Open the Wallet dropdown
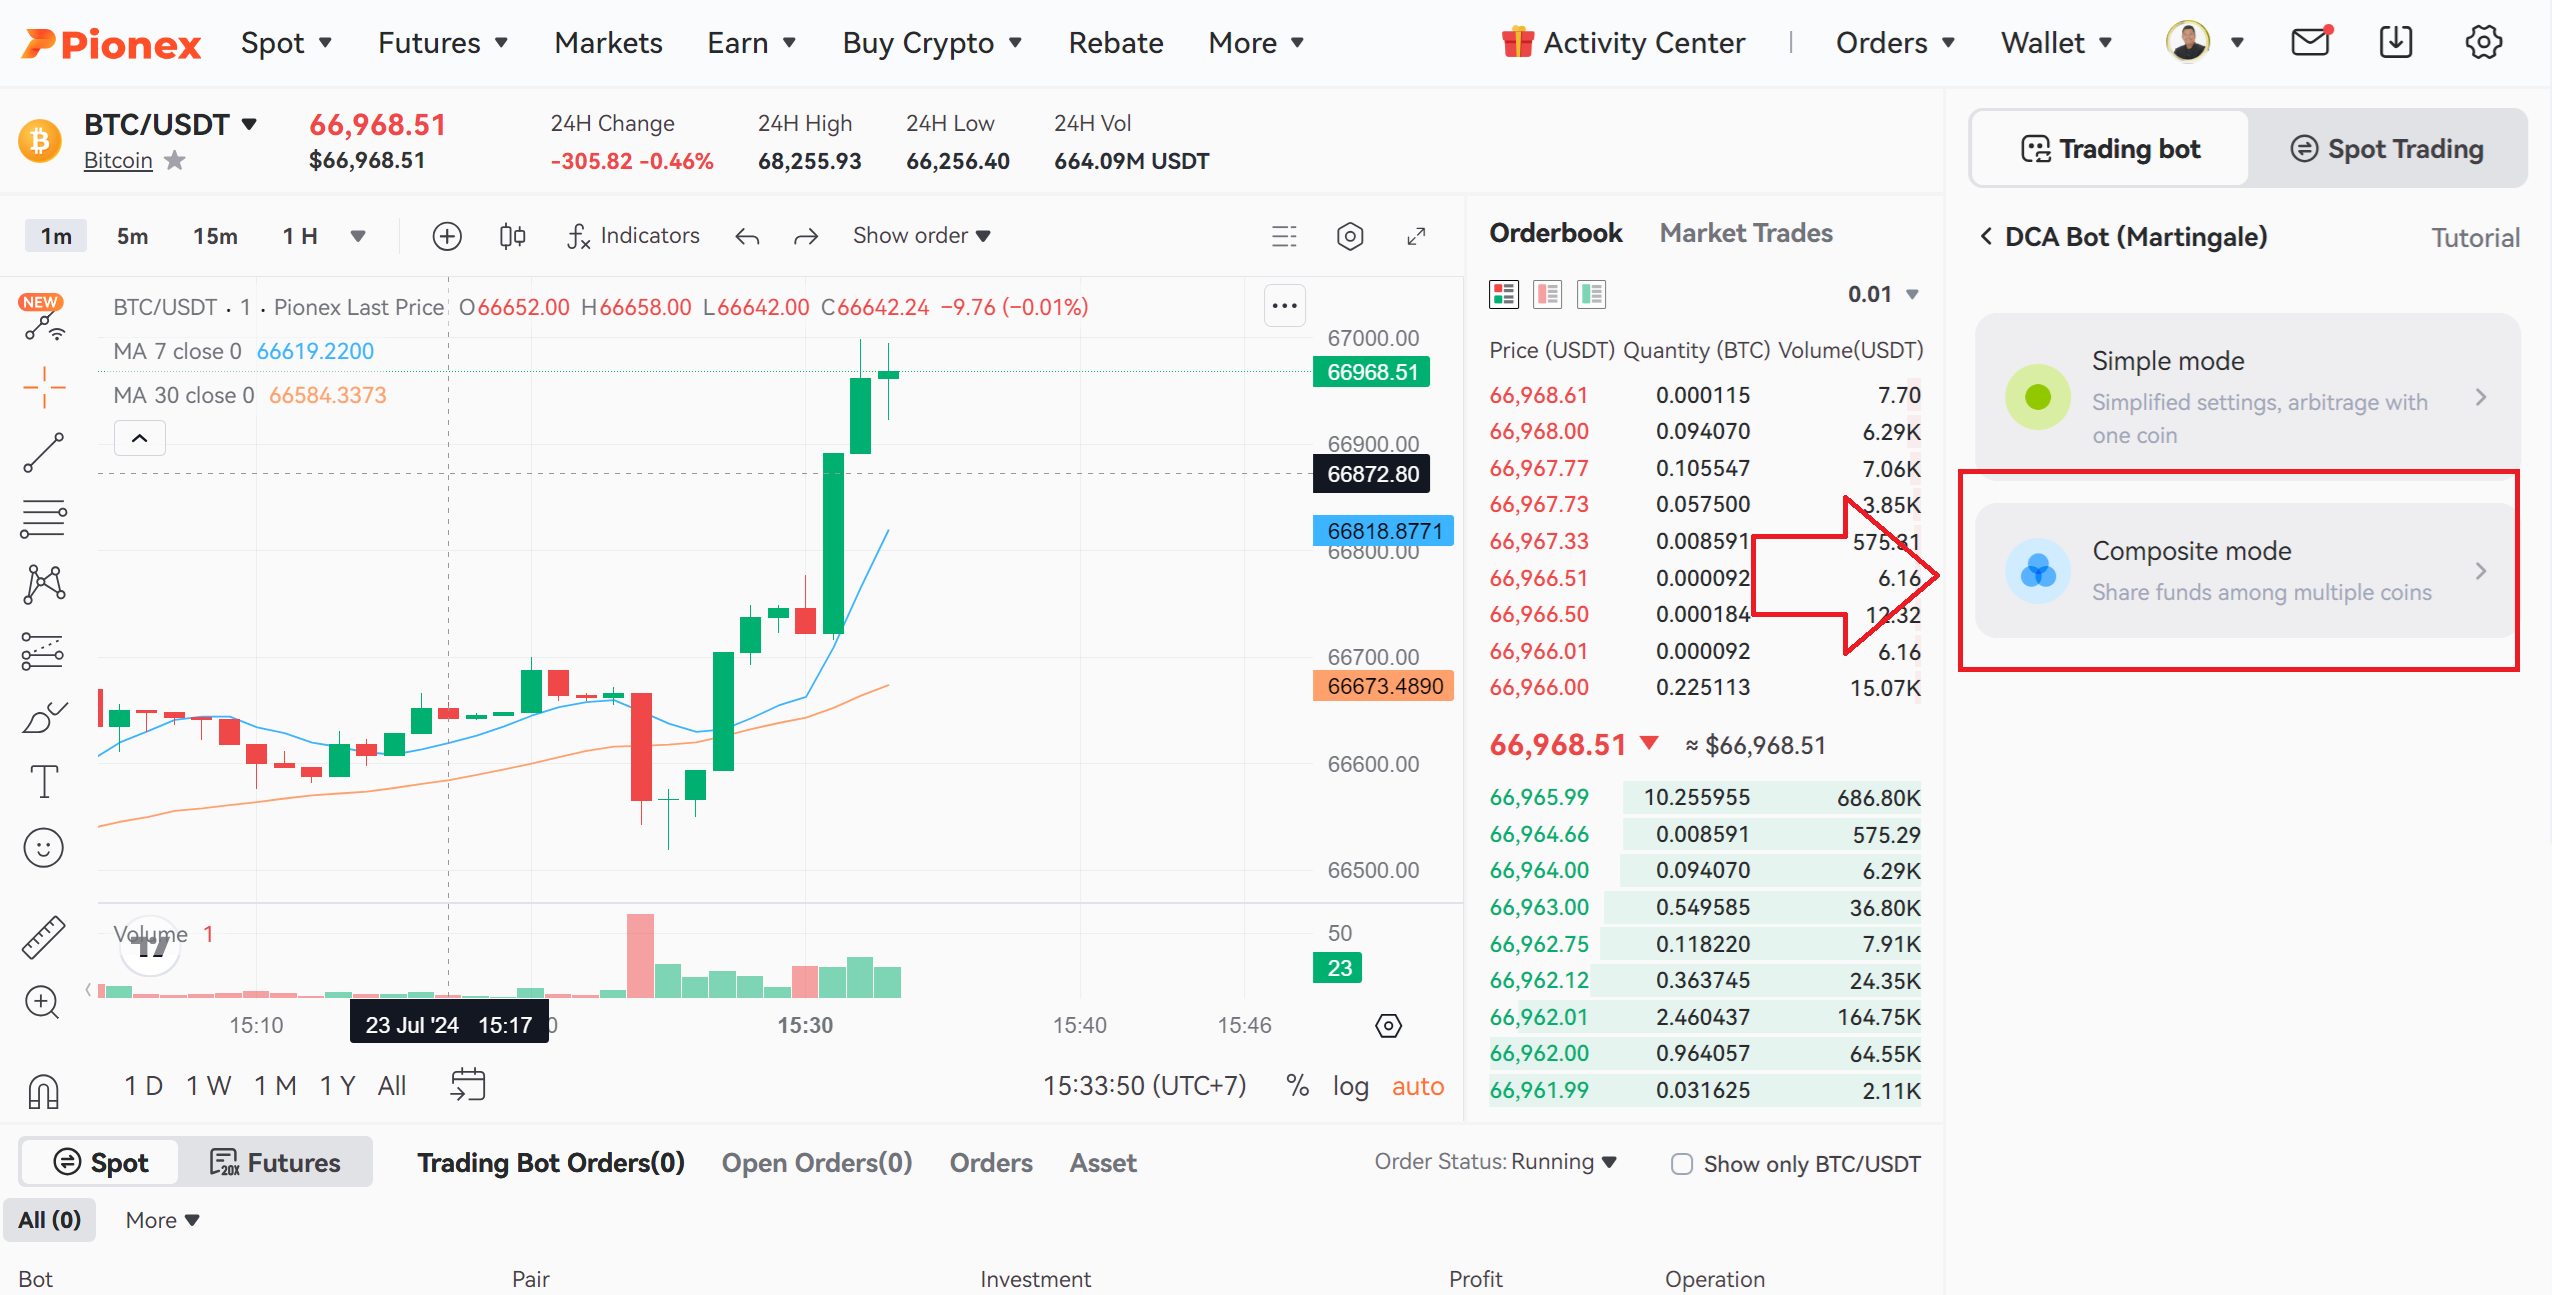Screen dimensions: 2552x1295 click(2057, 43)
